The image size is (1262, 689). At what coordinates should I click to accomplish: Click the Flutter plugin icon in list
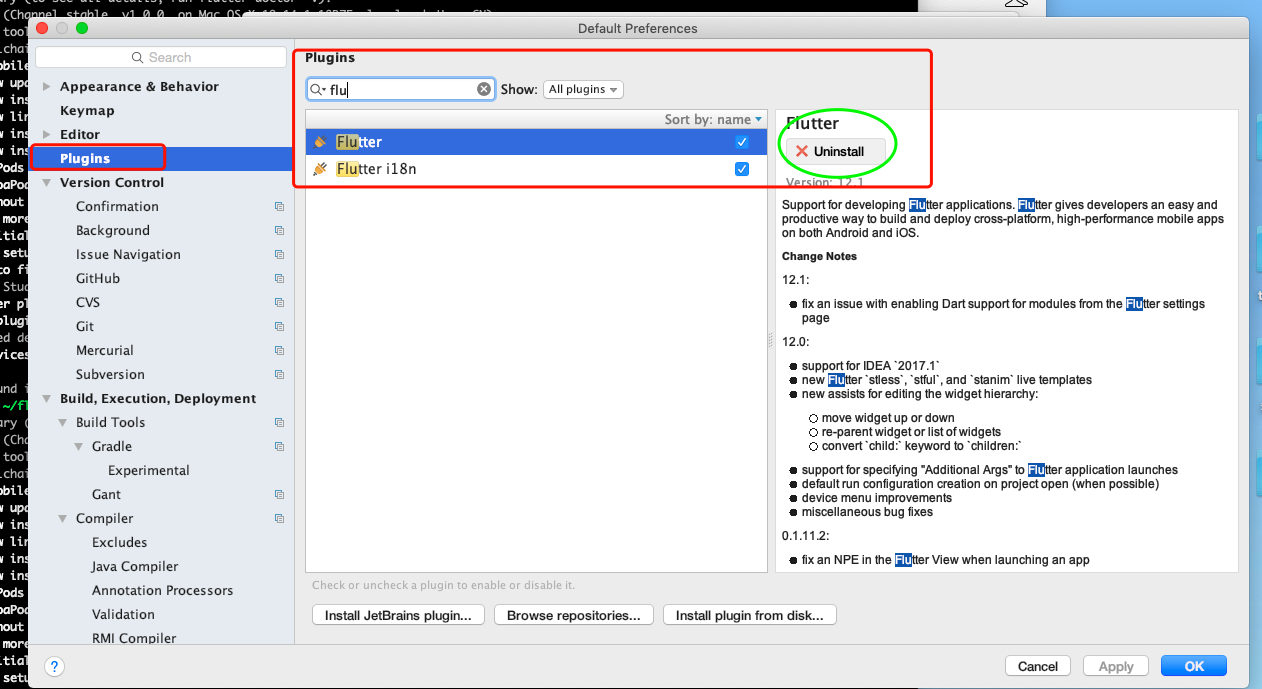click(320, 142)
